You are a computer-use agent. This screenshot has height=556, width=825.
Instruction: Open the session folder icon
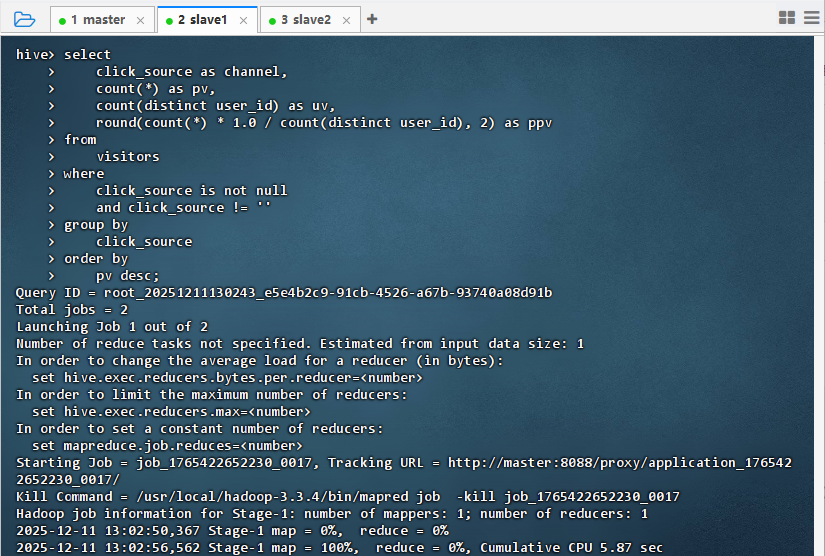coord(24,19)
